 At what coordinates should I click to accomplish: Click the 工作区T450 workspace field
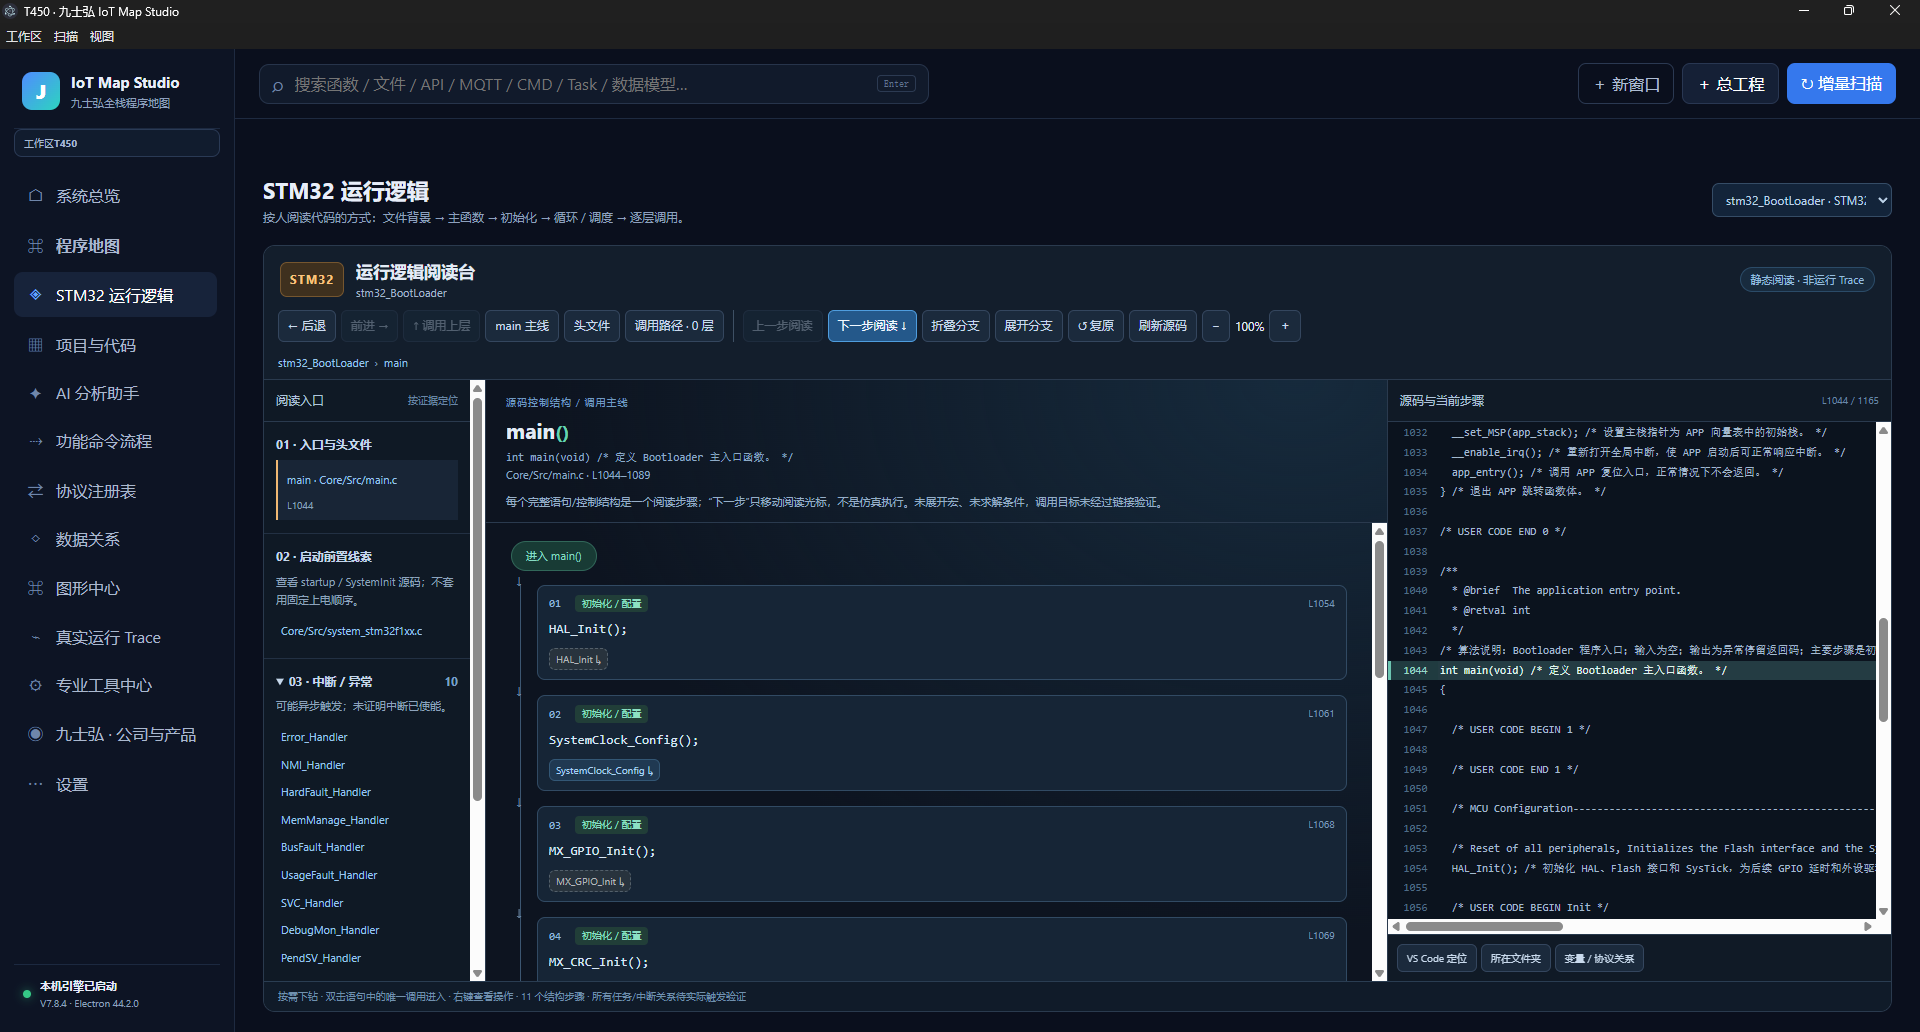[x=117, y=143]
